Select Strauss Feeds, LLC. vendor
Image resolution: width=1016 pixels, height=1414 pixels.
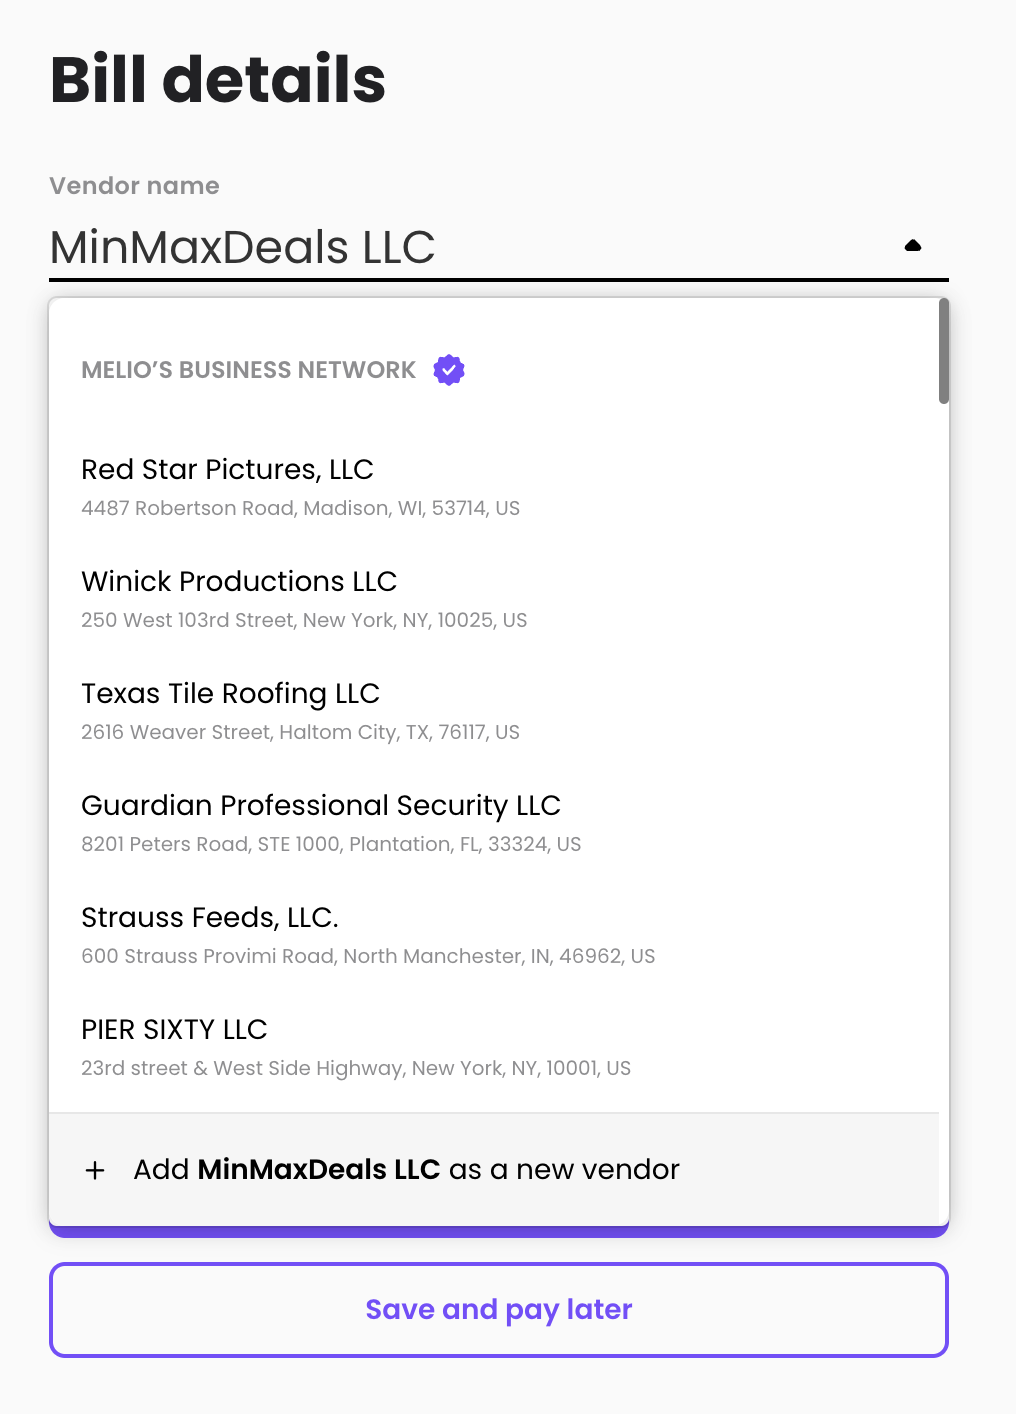pyautogui.click(x=494, y=935)
